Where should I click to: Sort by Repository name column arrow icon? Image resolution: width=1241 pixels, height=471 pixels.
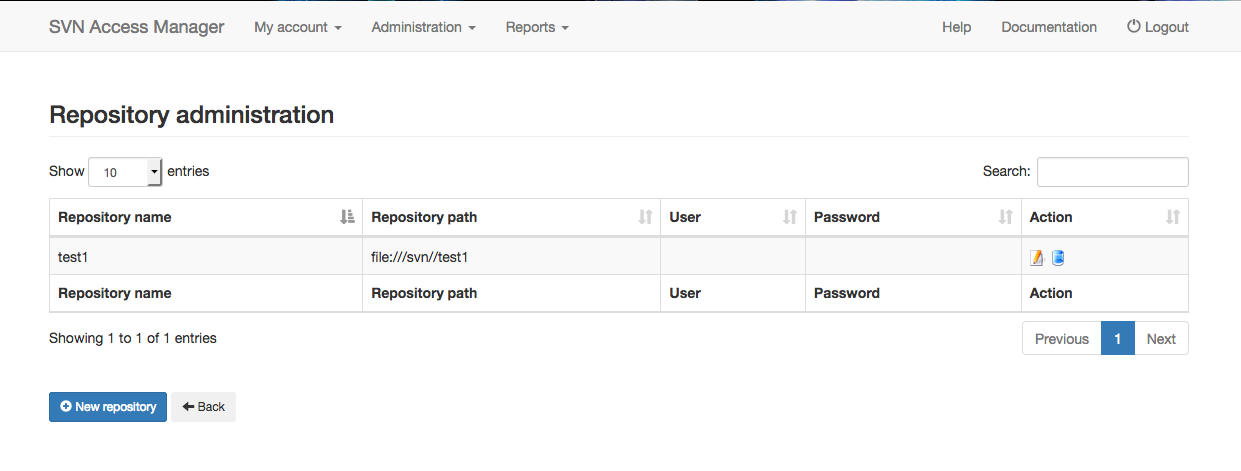347,217
